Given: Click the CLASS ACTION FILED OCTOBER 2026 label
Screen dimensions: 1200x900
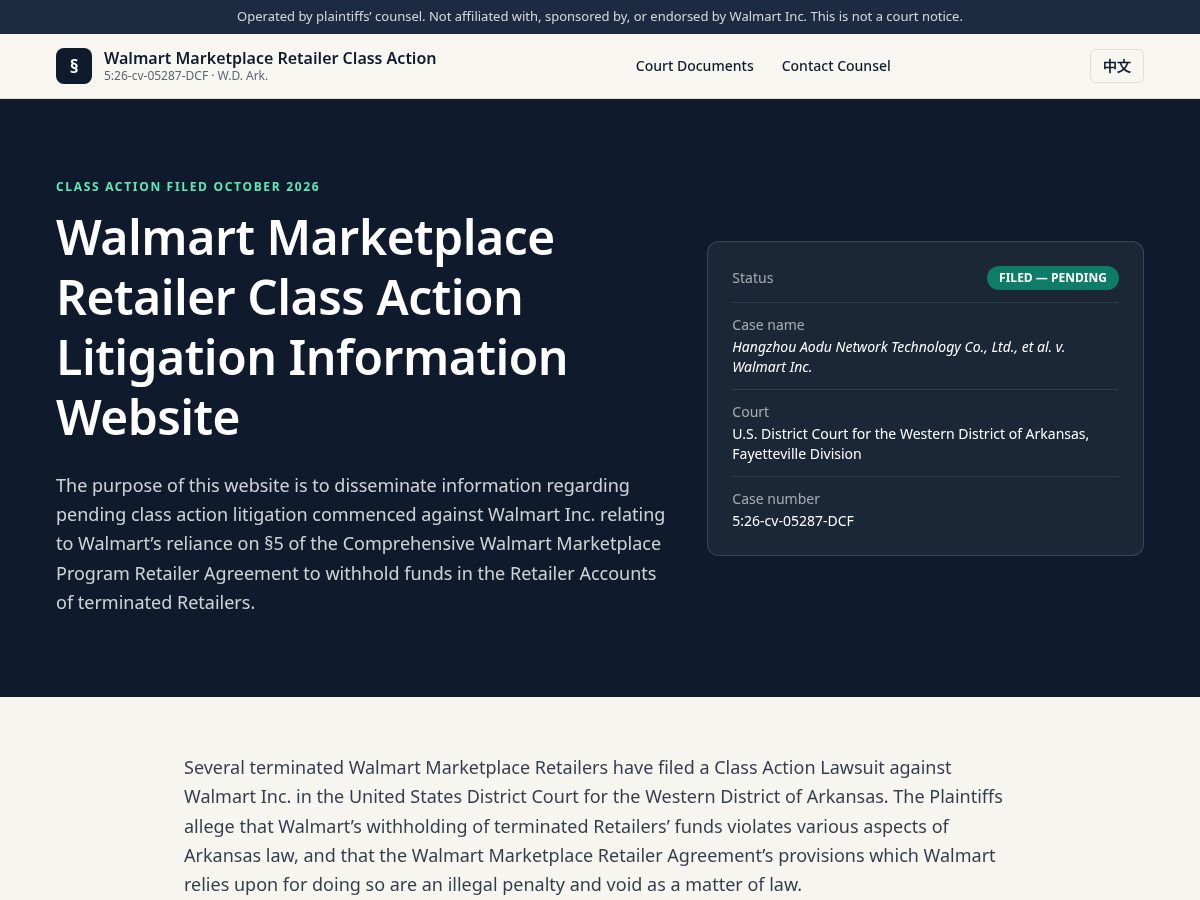Looking at the screenshot, I should coord(188,187).
